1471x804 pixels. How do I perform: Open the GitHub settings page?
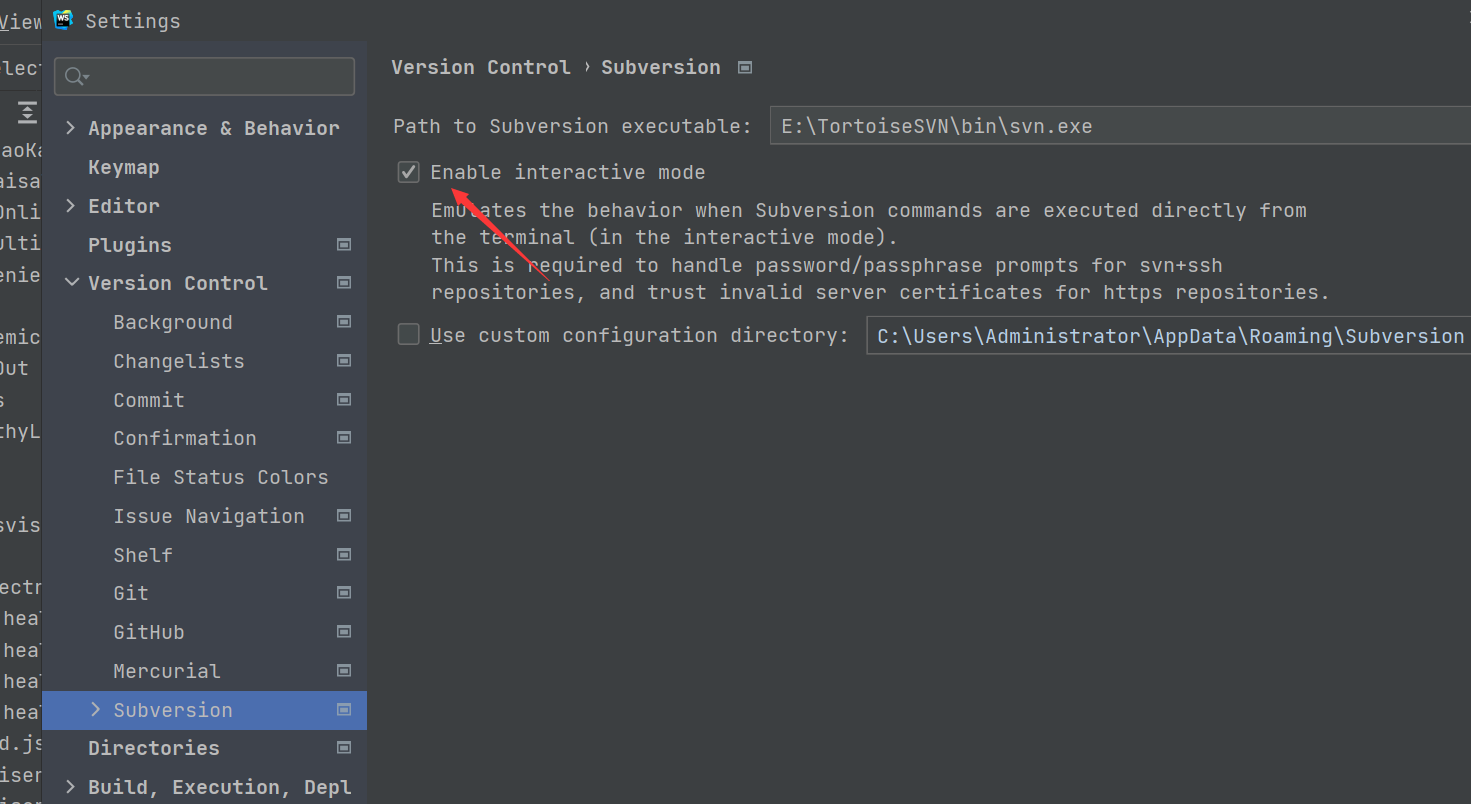click(149, 632)
